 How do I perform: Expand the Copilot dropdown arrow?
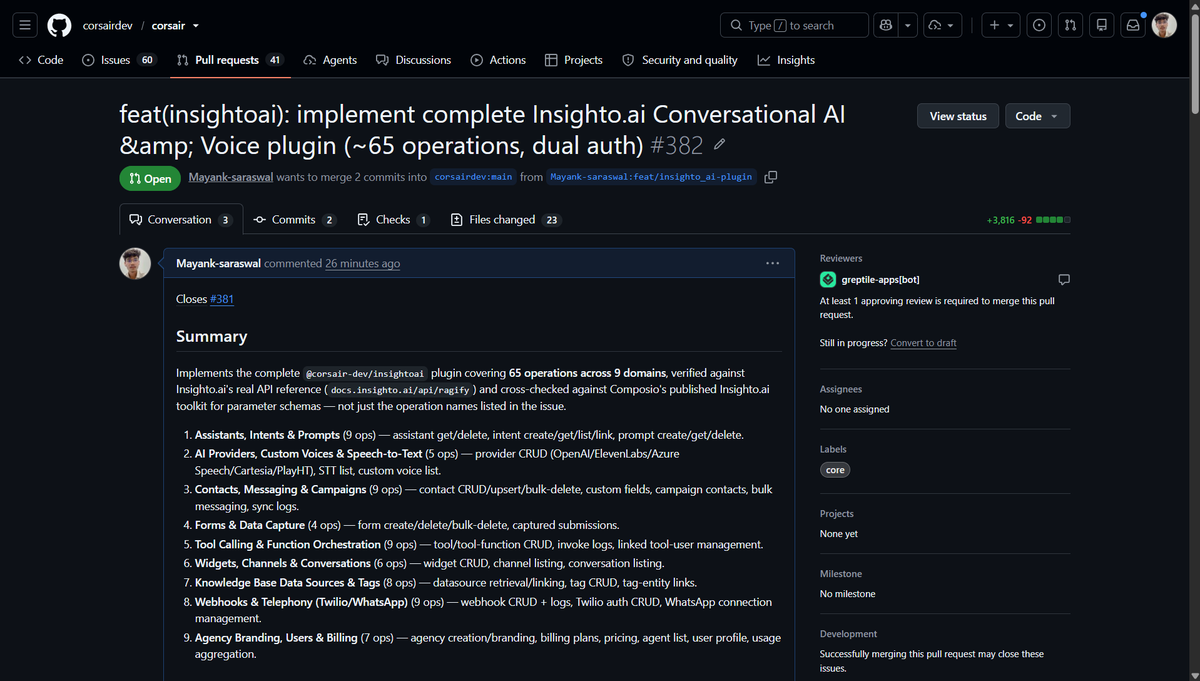[908, 25]
